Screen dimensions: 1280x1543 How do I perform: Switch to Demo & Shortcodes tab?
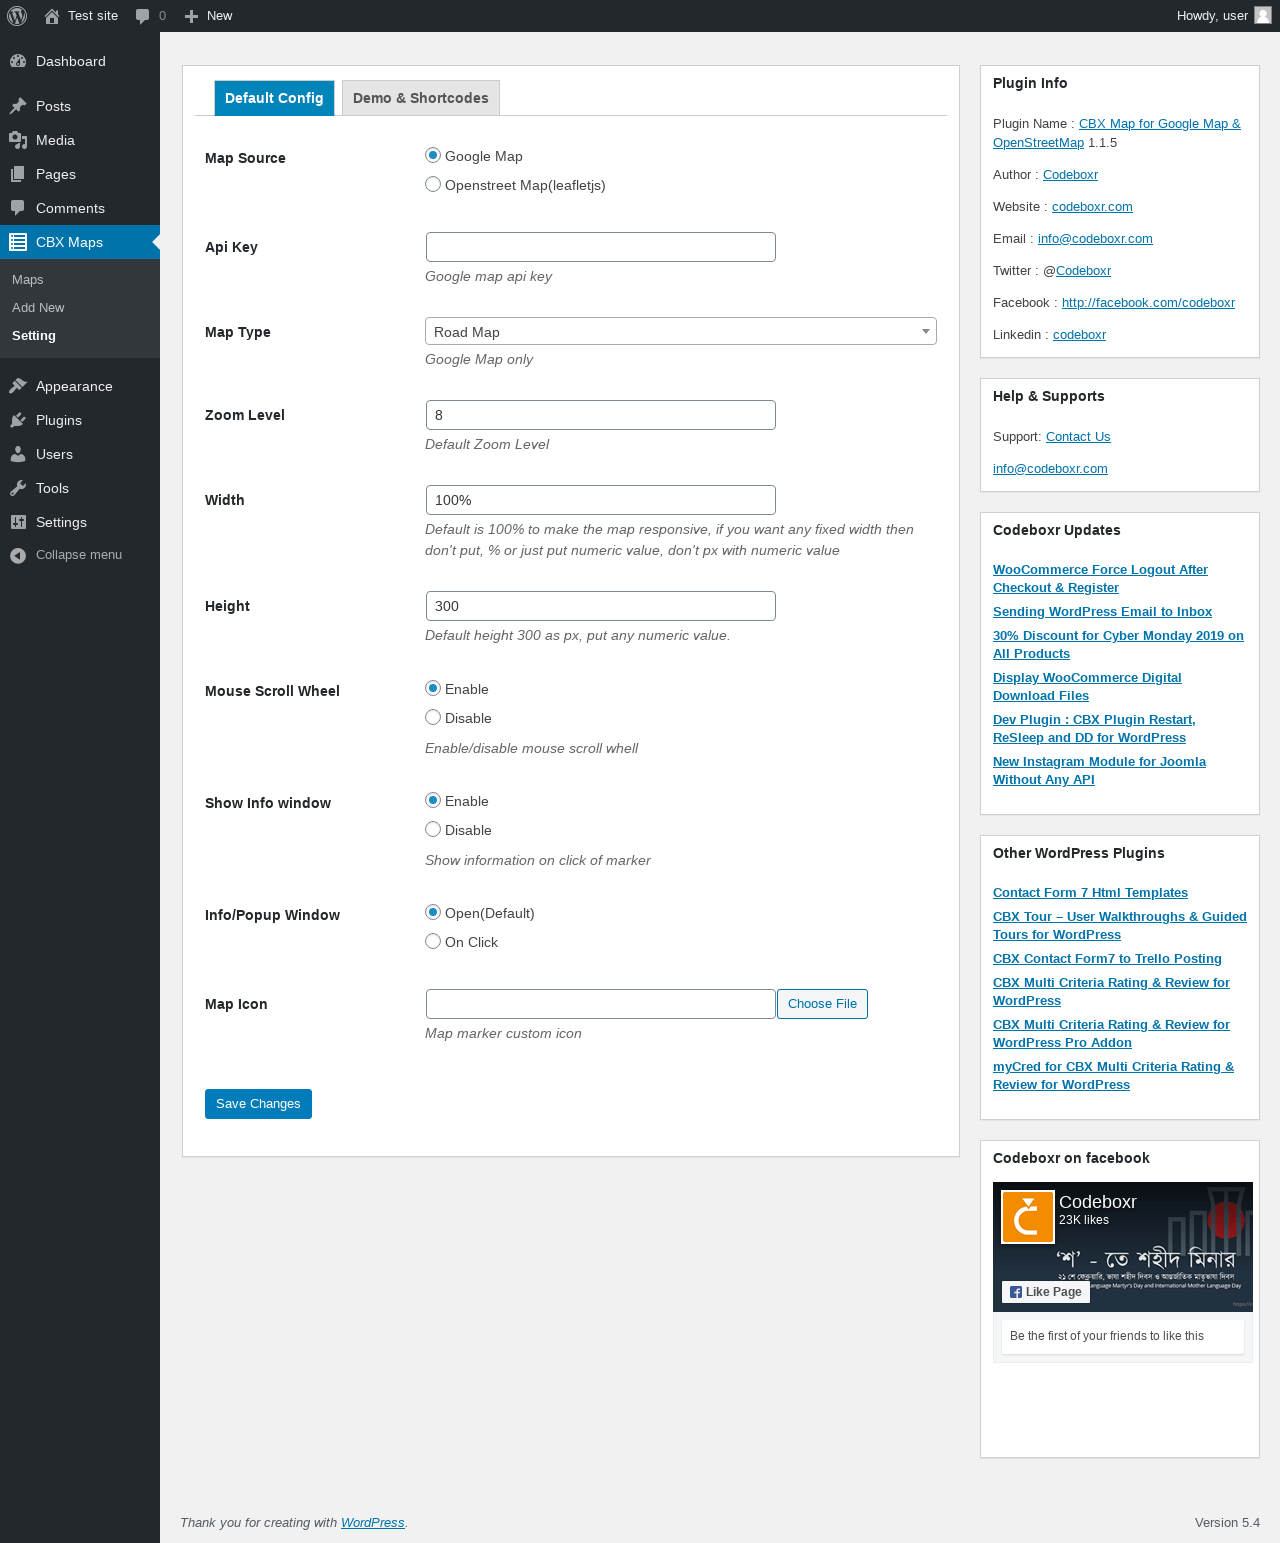(x=421, y=98)
